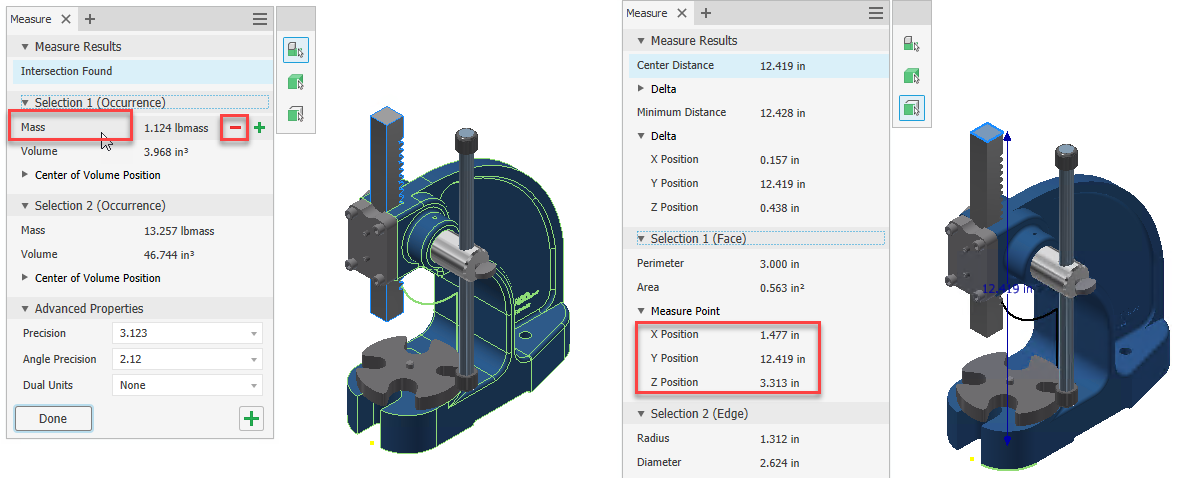This screenshot has height=478, width=1195.
Task: Click red minus icon in Selection 1 Mass row
Action: coord(235,128)
